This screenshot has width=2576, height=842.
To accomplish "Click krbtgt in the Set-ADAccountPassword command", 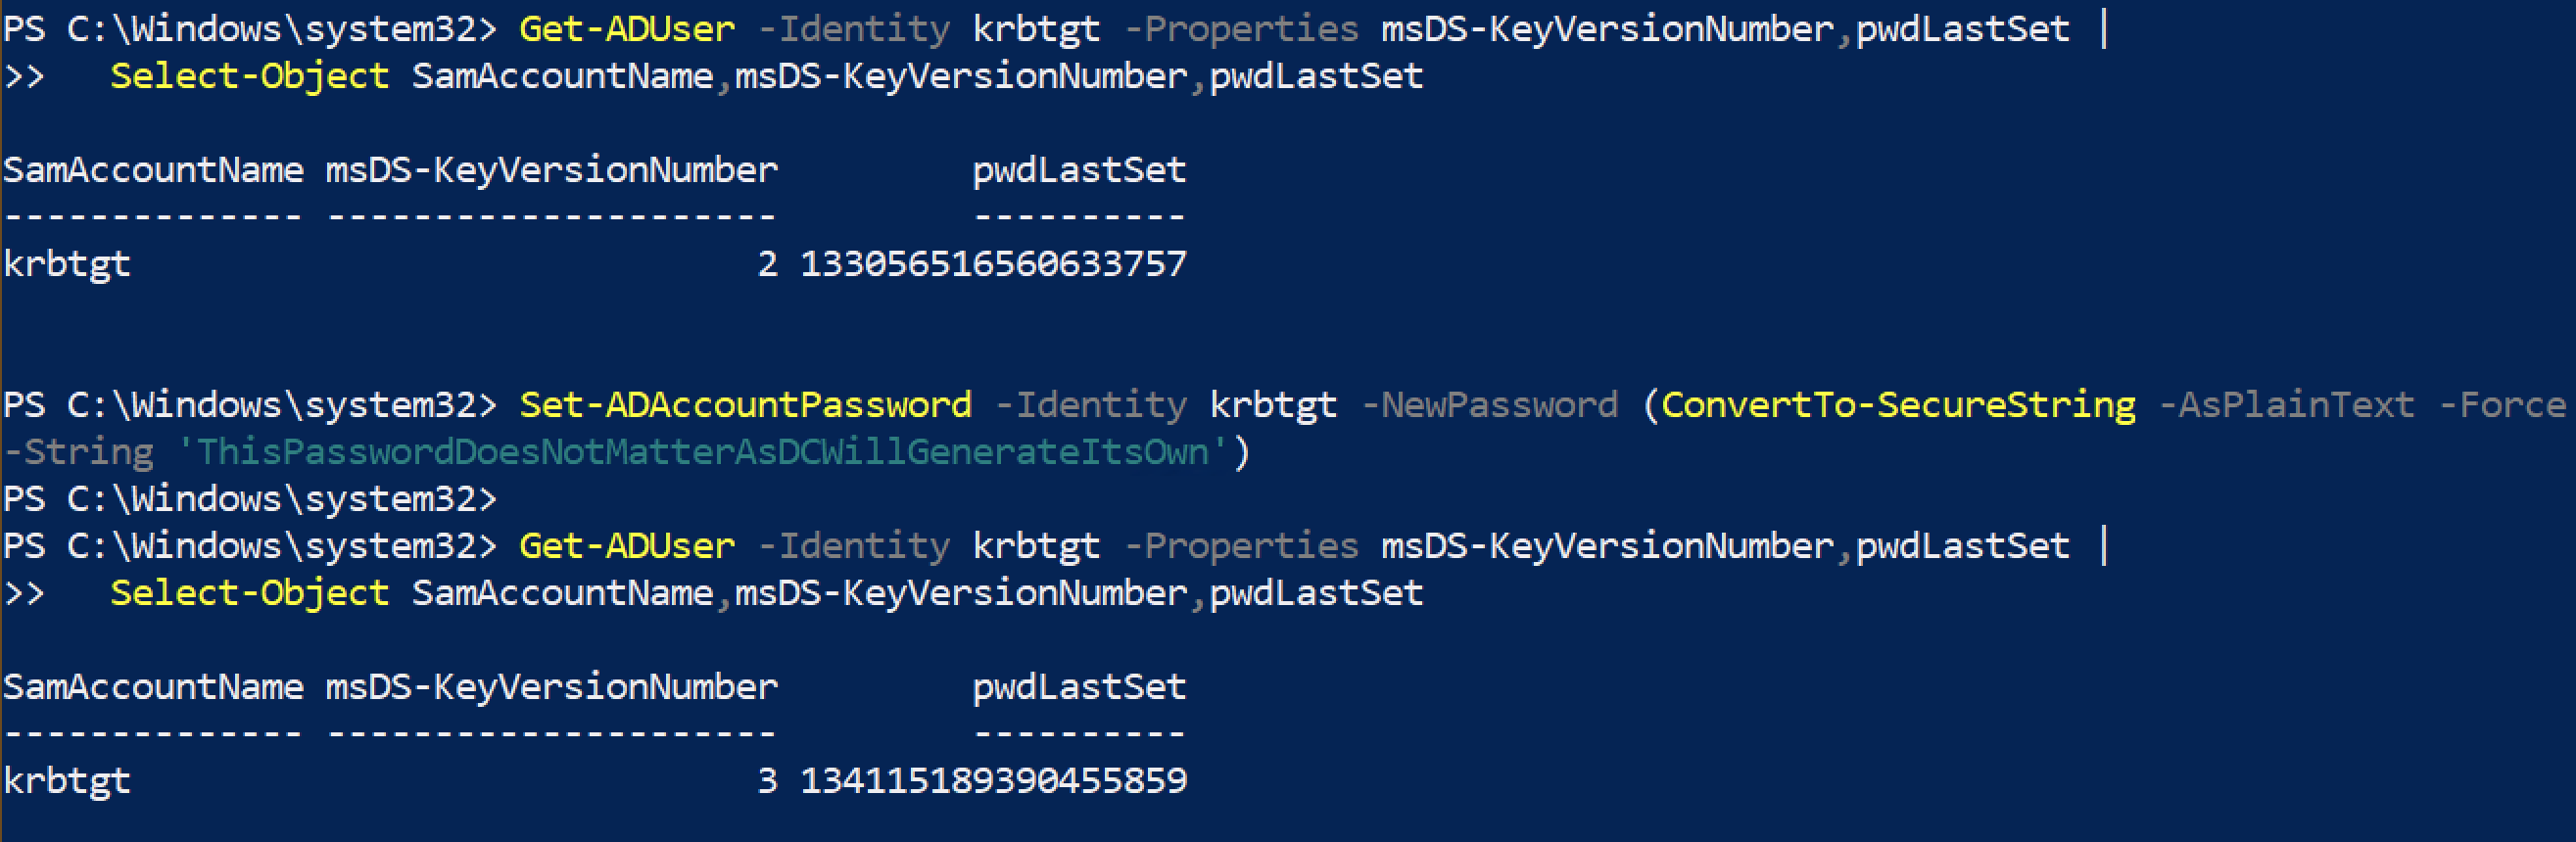I will point(1273,405).
